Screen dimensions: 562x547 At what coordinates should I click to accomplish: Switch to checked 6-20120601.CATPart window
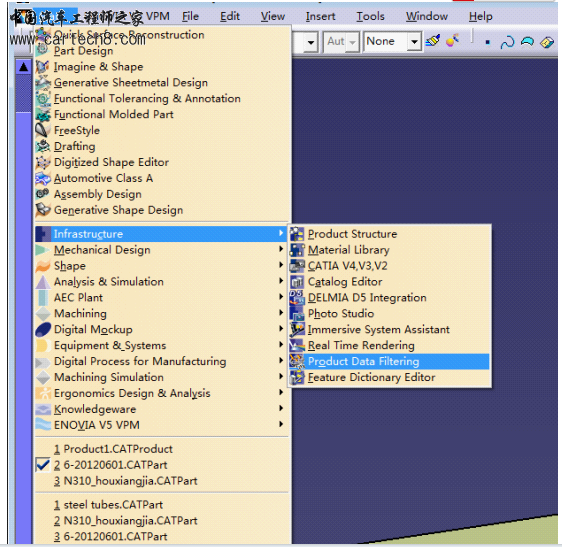(x=161, y=465)
